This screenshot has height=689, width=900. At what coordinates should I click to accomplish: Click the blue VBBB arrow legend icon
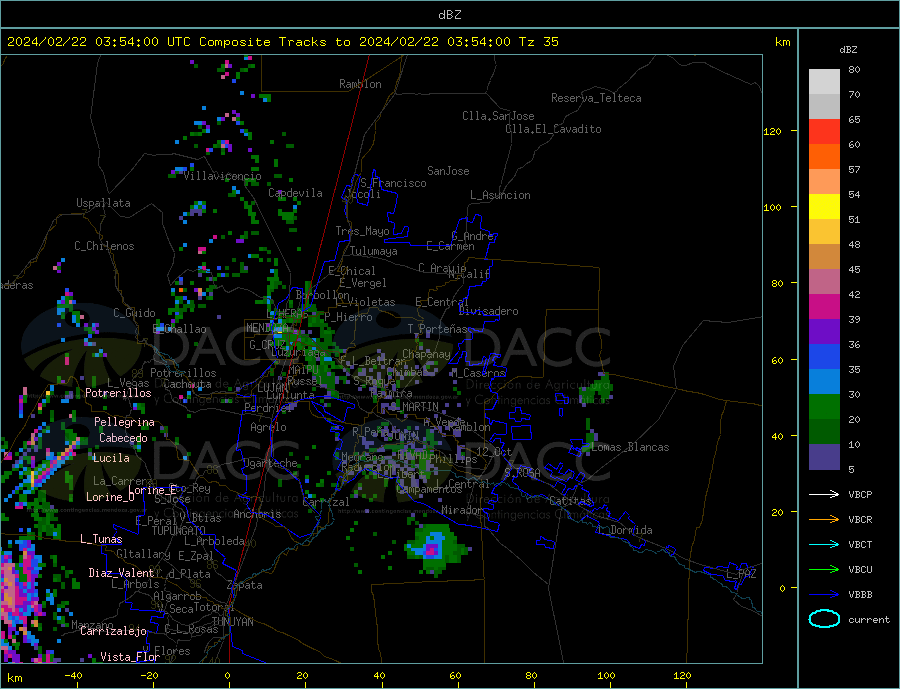click(824, 594)
